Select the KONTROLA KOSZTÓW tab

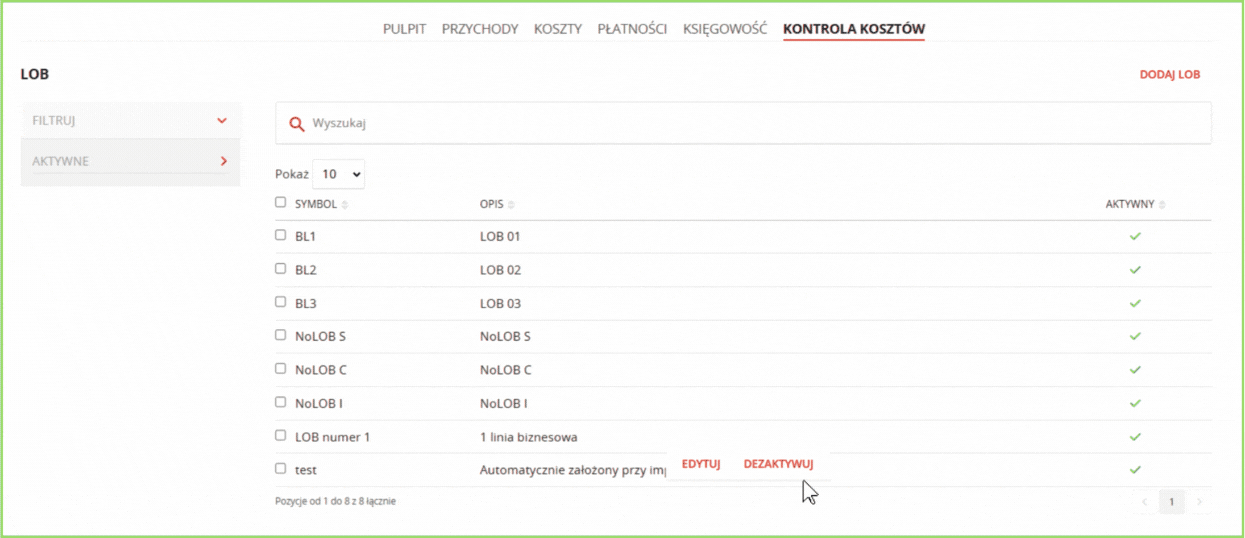pyautogui.click(x=854, y=29)
